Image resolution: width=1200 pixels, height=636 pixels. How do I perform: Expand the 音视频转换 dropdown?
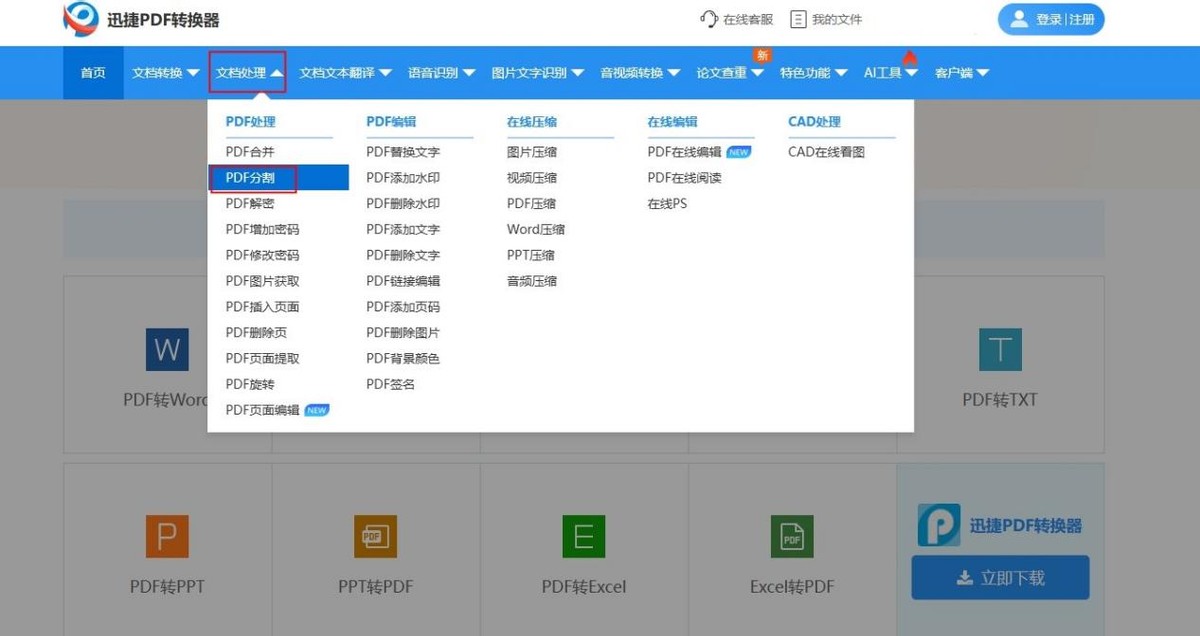[x=637, y=72]
